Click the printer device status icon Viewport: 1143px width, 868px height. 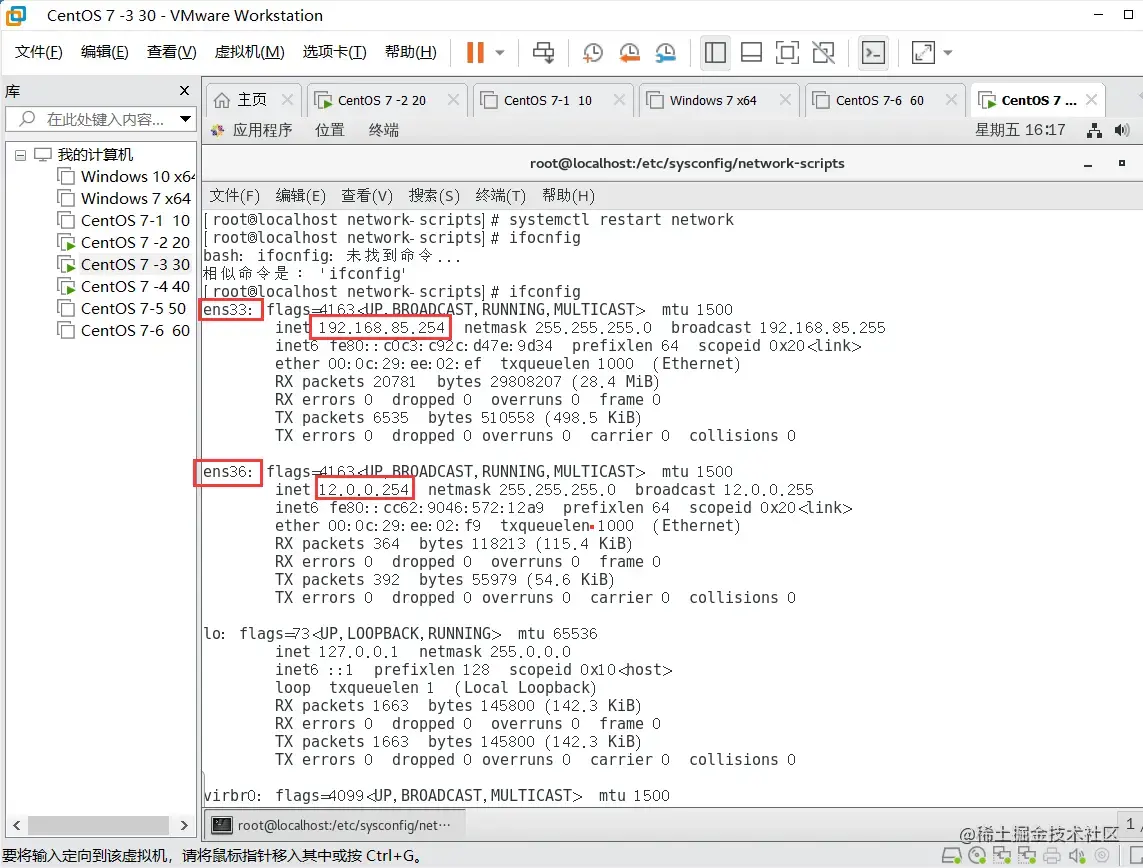click(1052, 855)
